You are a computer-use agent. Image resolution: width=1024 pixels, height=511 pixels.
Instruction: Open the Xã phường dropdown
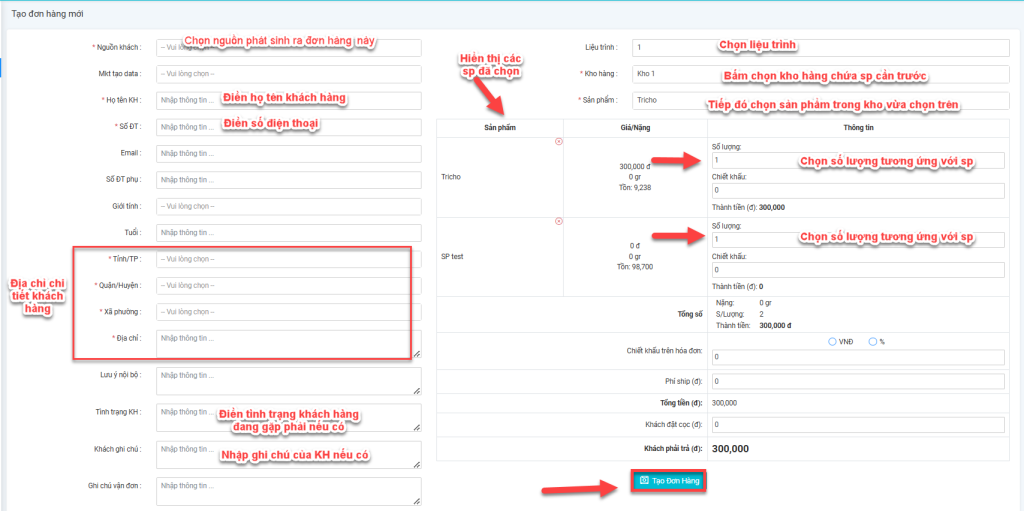288,312
